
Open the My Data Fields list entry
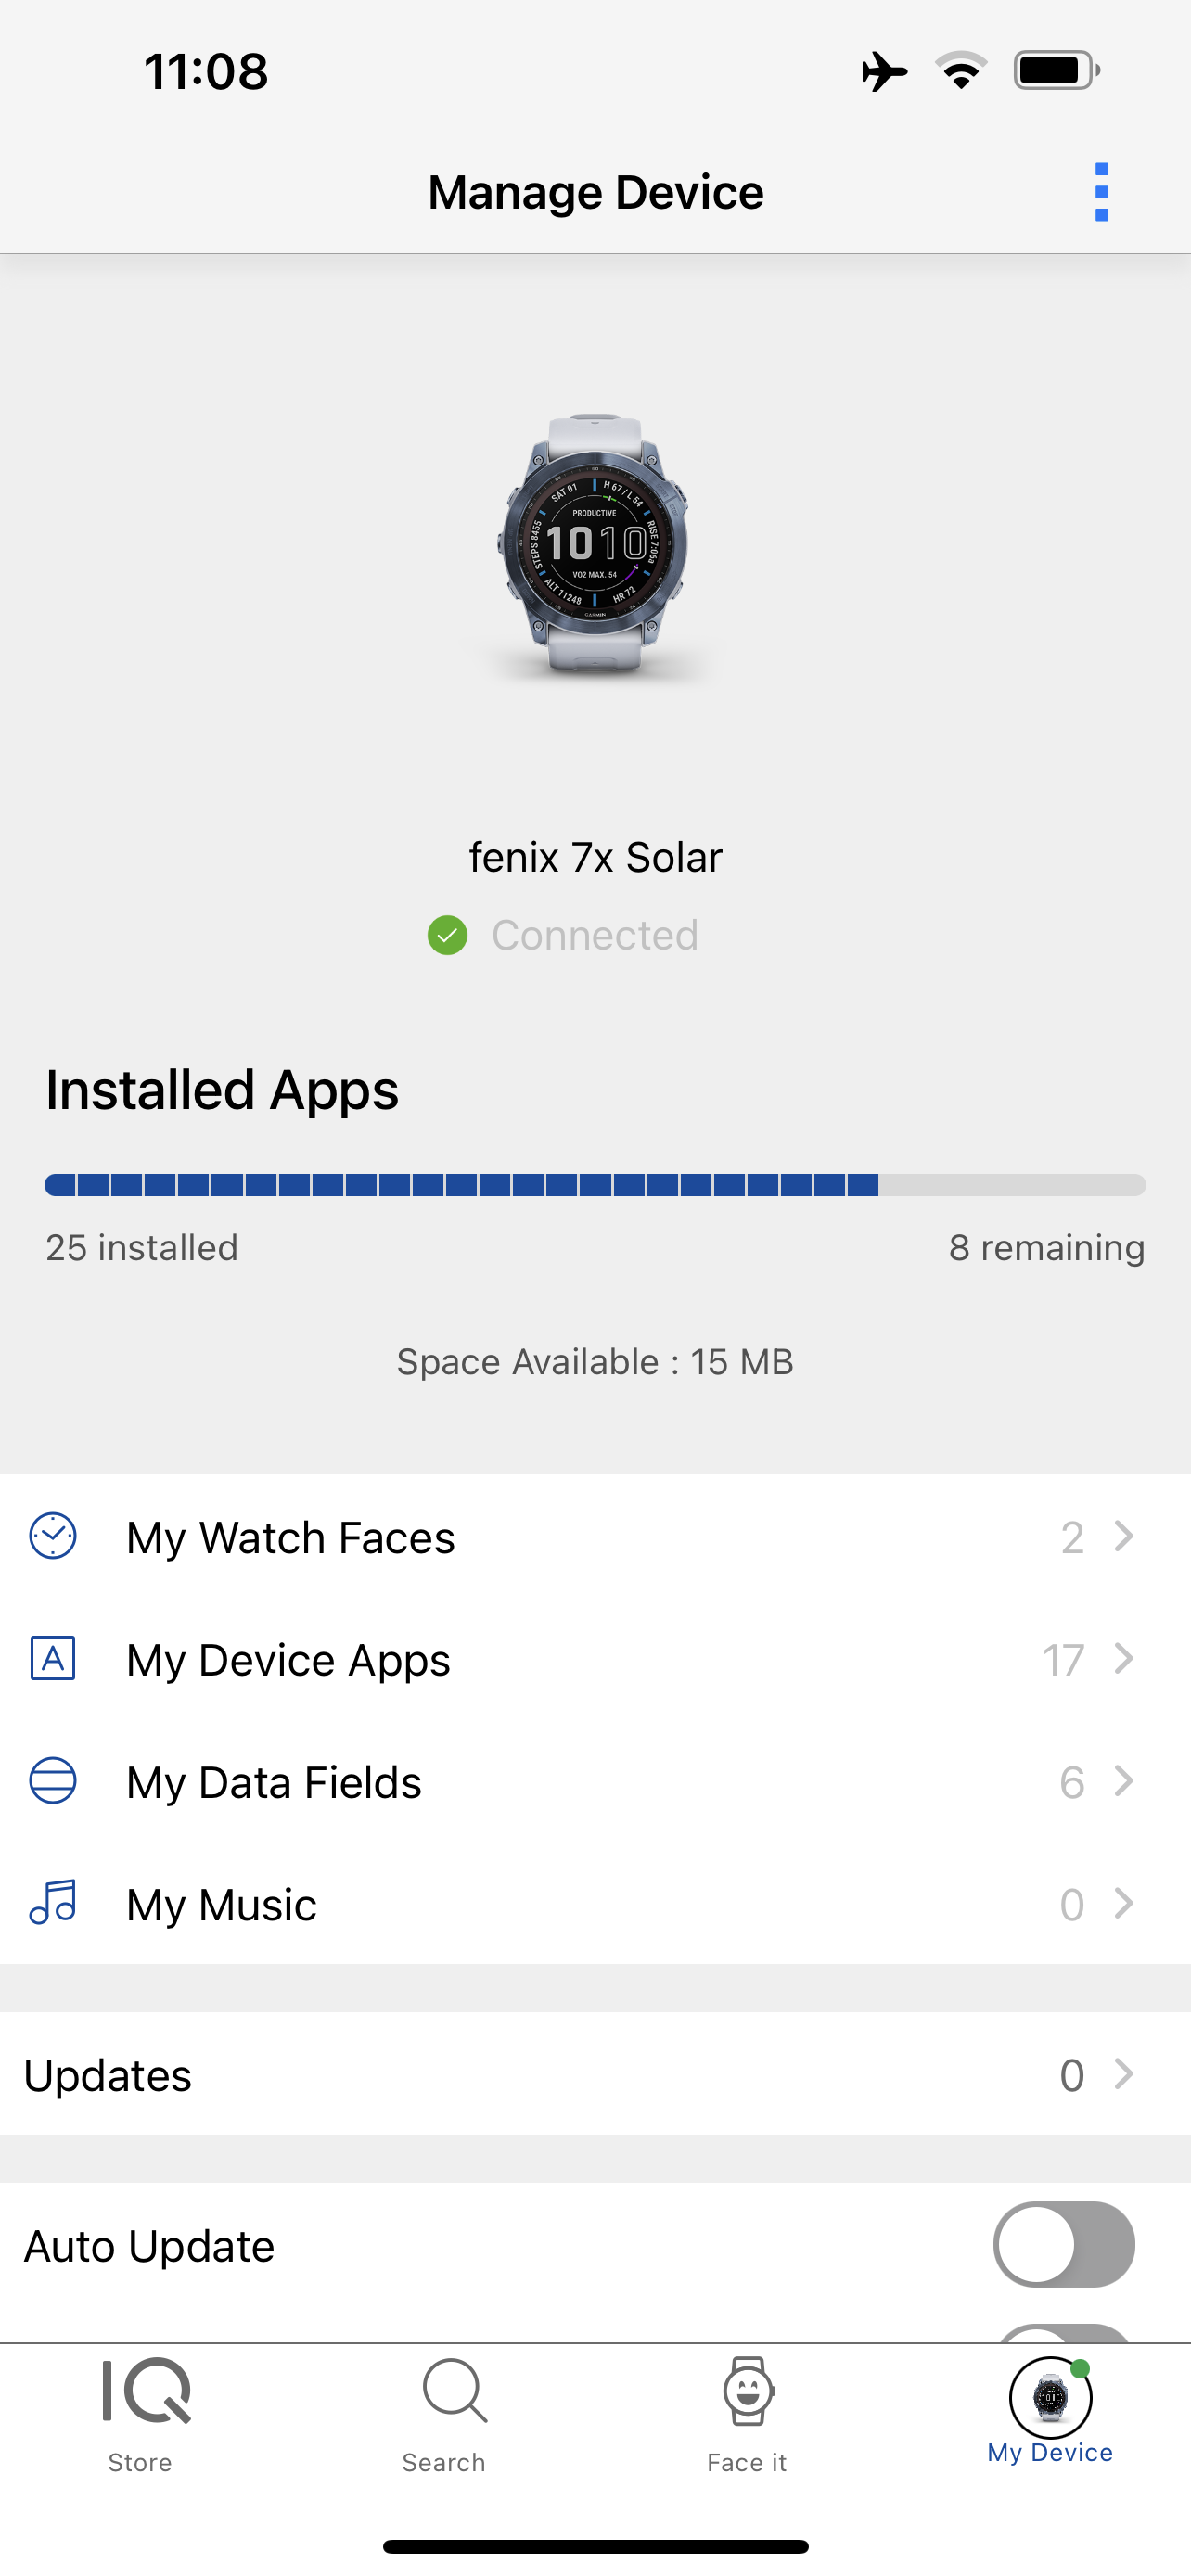point(274,1783)
